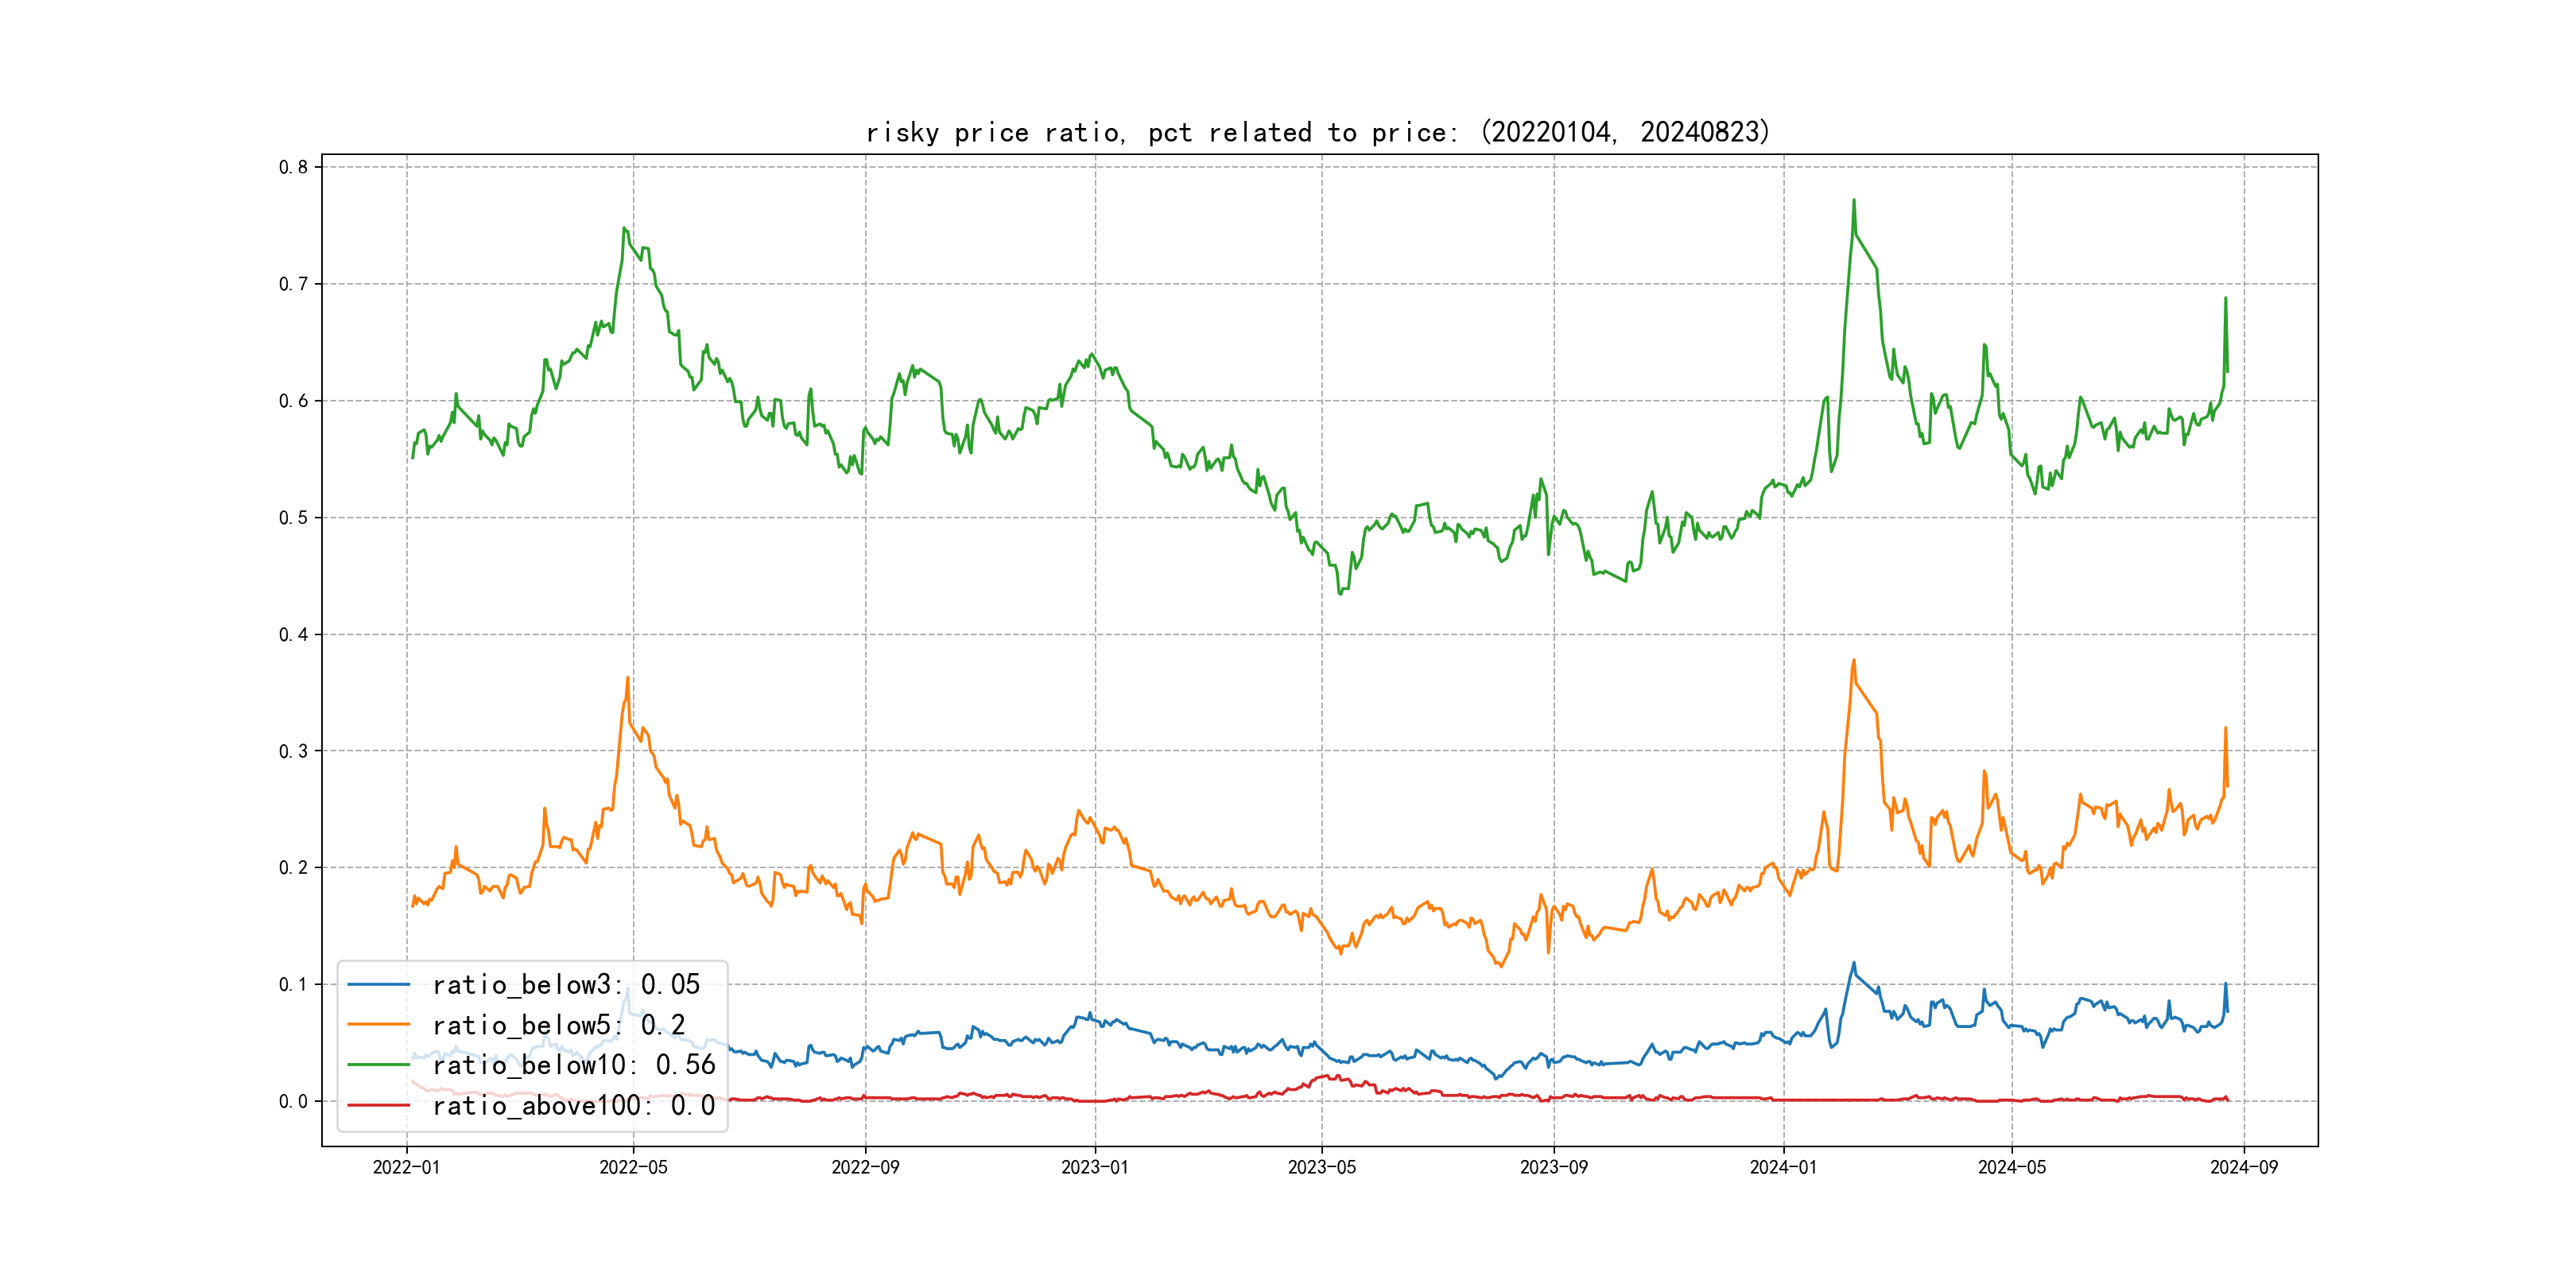Click the 2022-05 x-axis date label
This screenshot has height=1288, width=2576.
click(x=633, y=1167)
